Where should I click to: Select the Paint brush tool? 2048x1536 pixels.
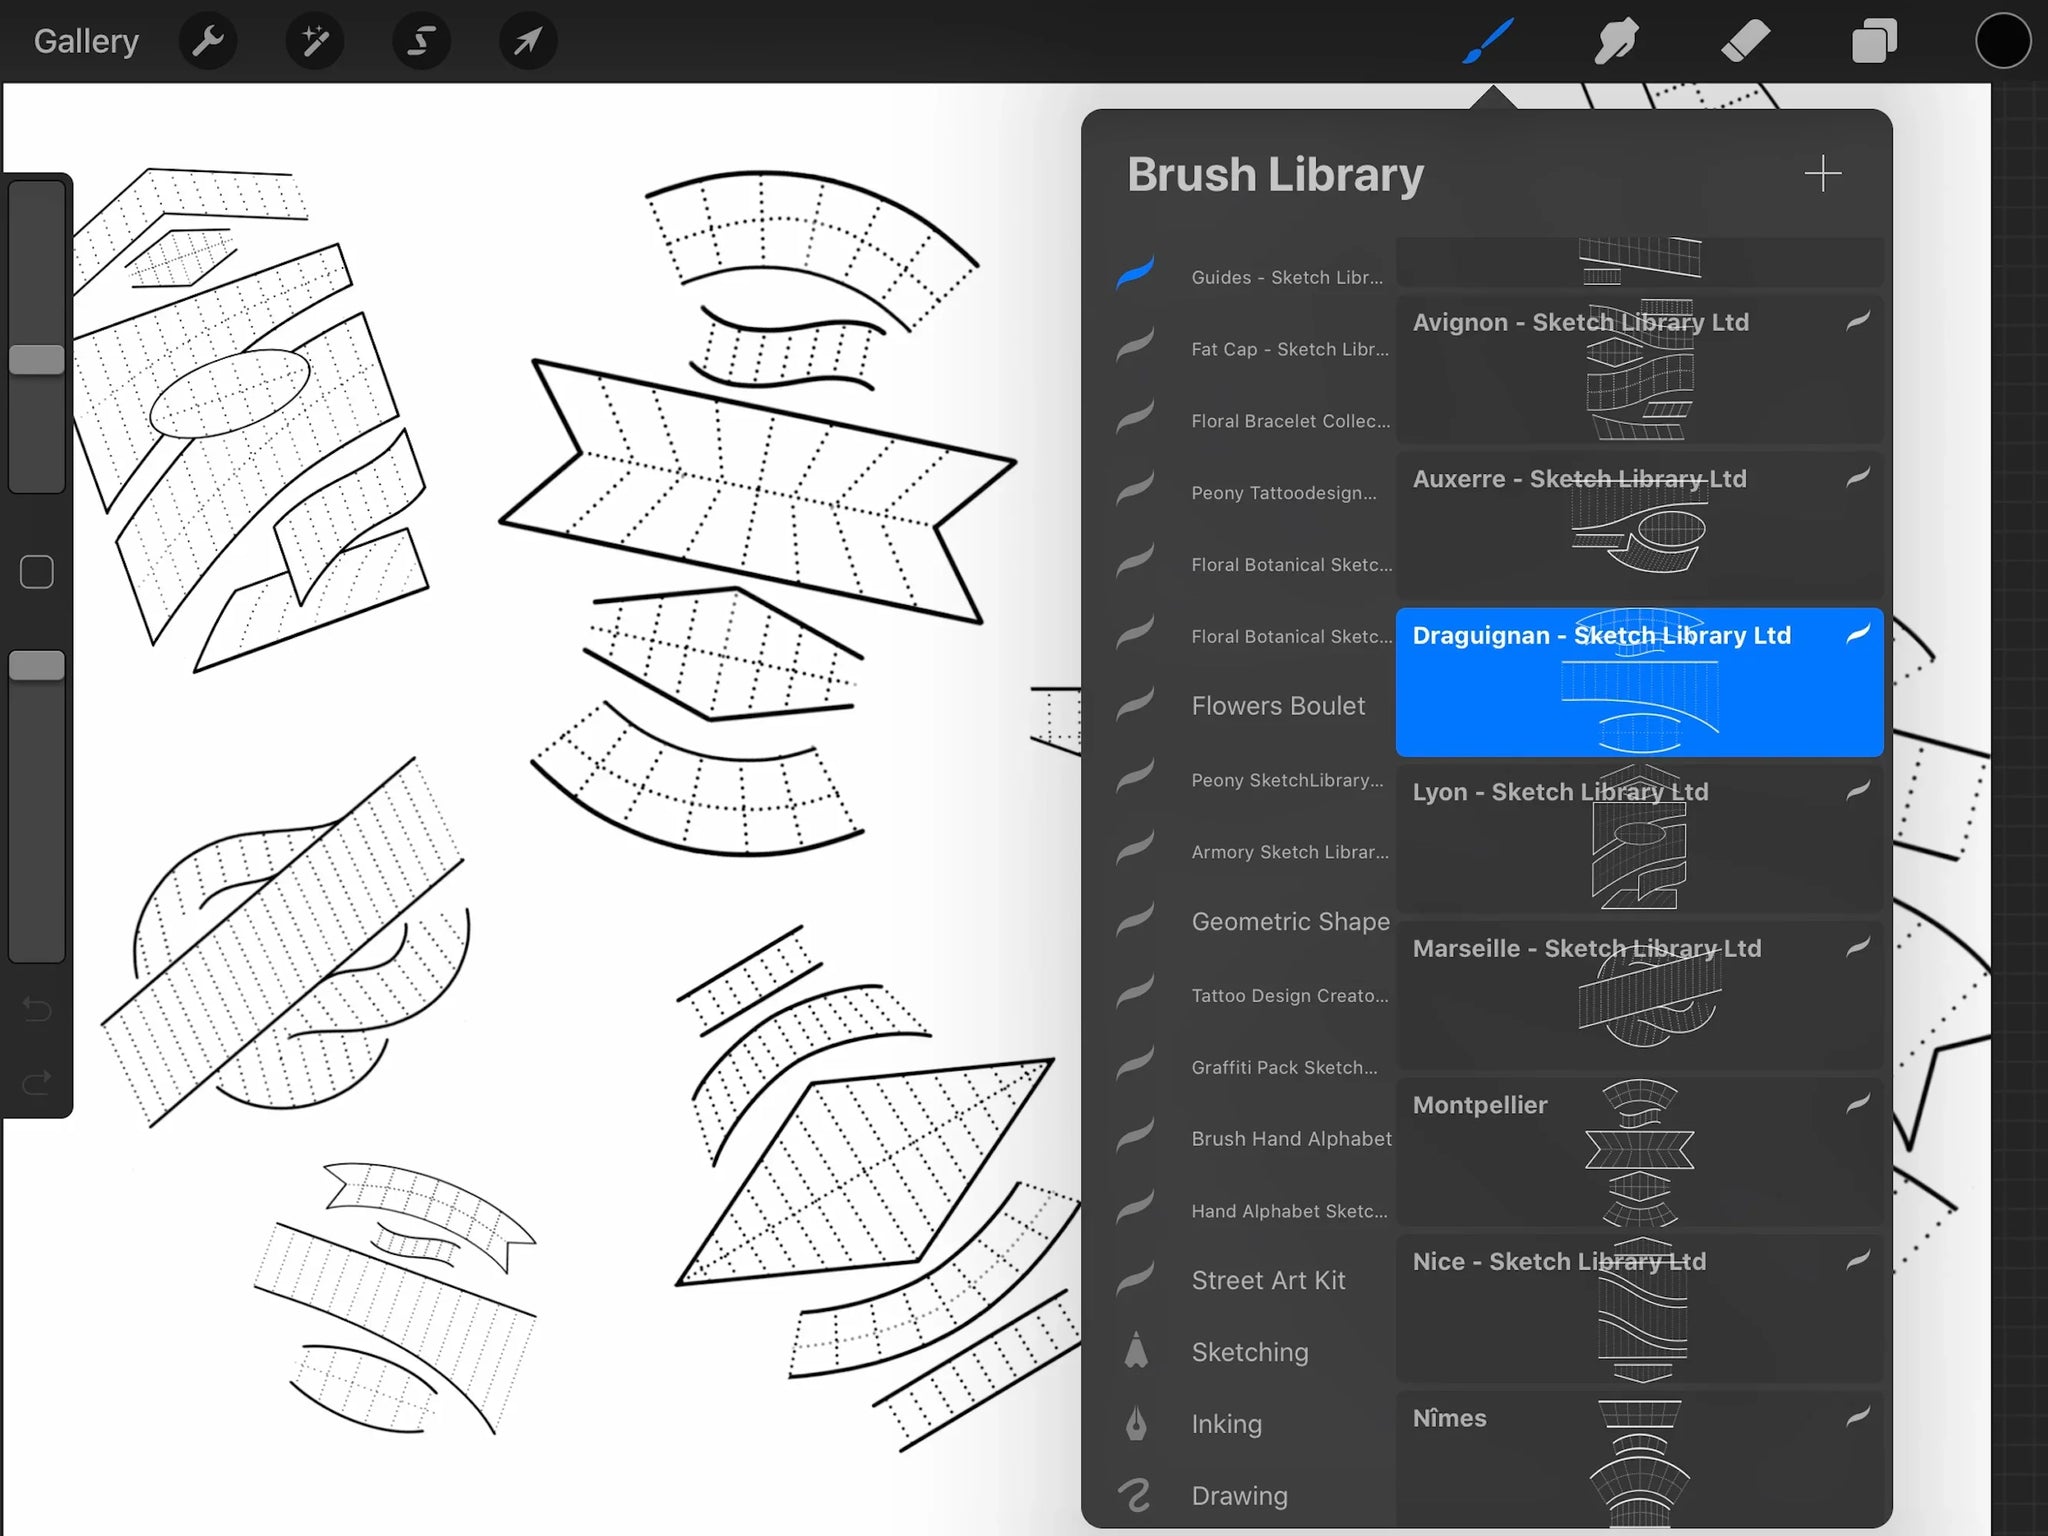tap(1488, 41)
